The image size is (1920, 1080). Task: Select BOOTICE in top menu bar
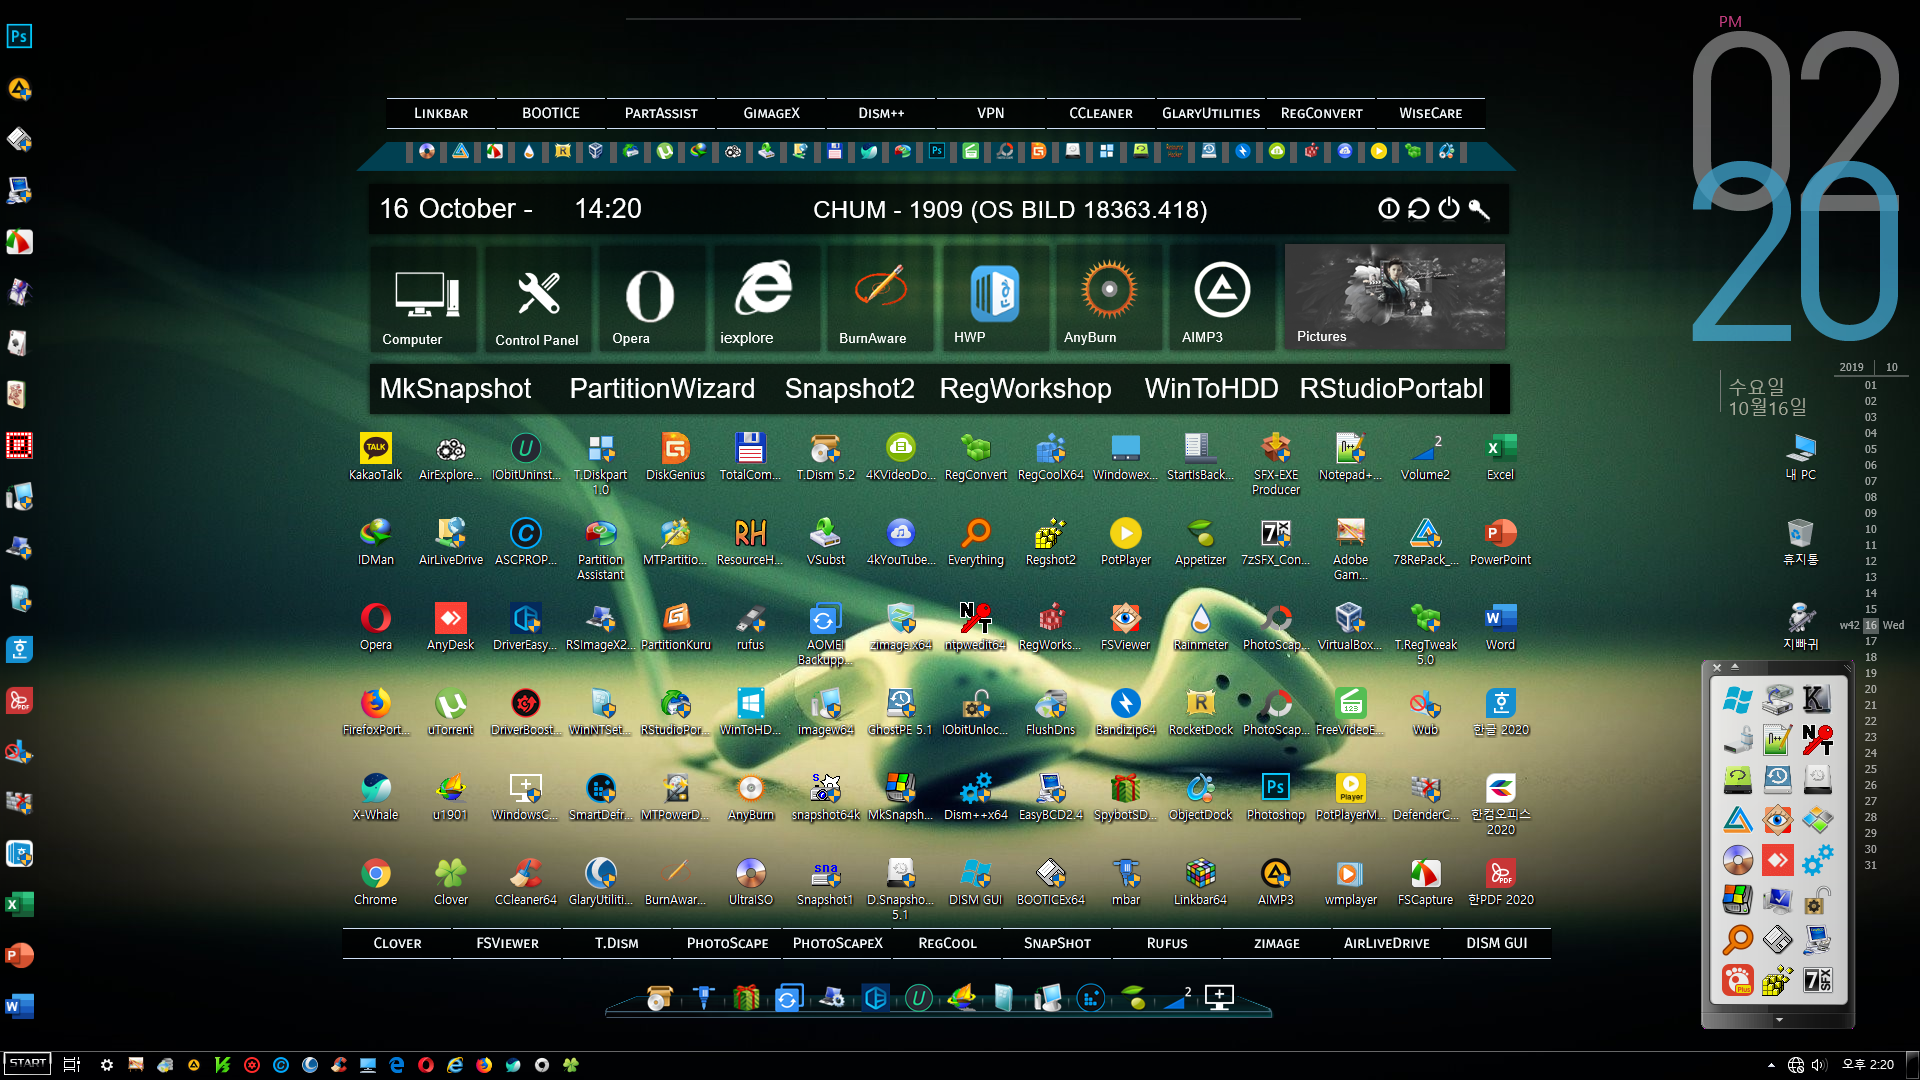point(551,113)
